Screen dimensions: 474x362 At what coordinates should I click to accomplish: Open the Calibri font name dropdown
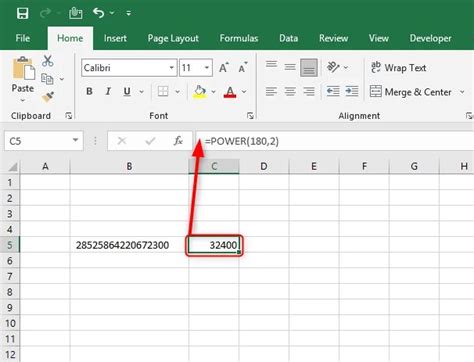(x=171, y=68)
